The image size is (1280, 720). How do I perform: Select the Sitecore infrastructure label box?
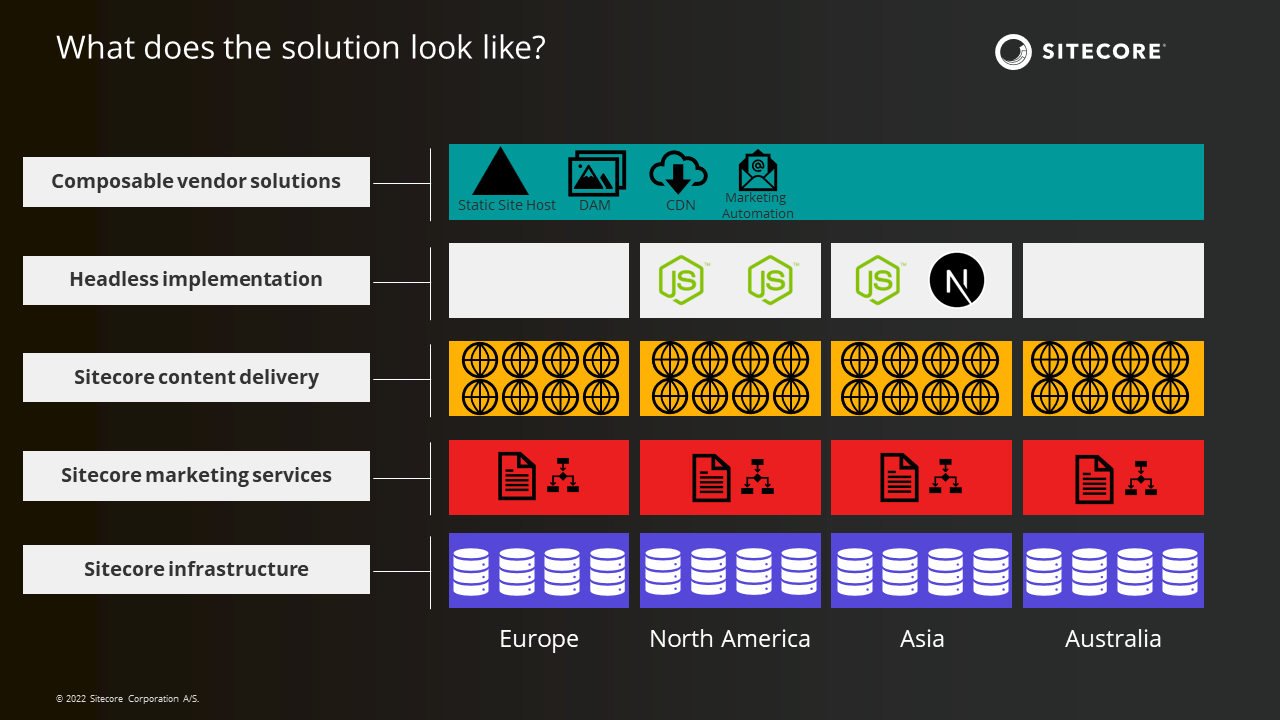click(x=196, y=570)
